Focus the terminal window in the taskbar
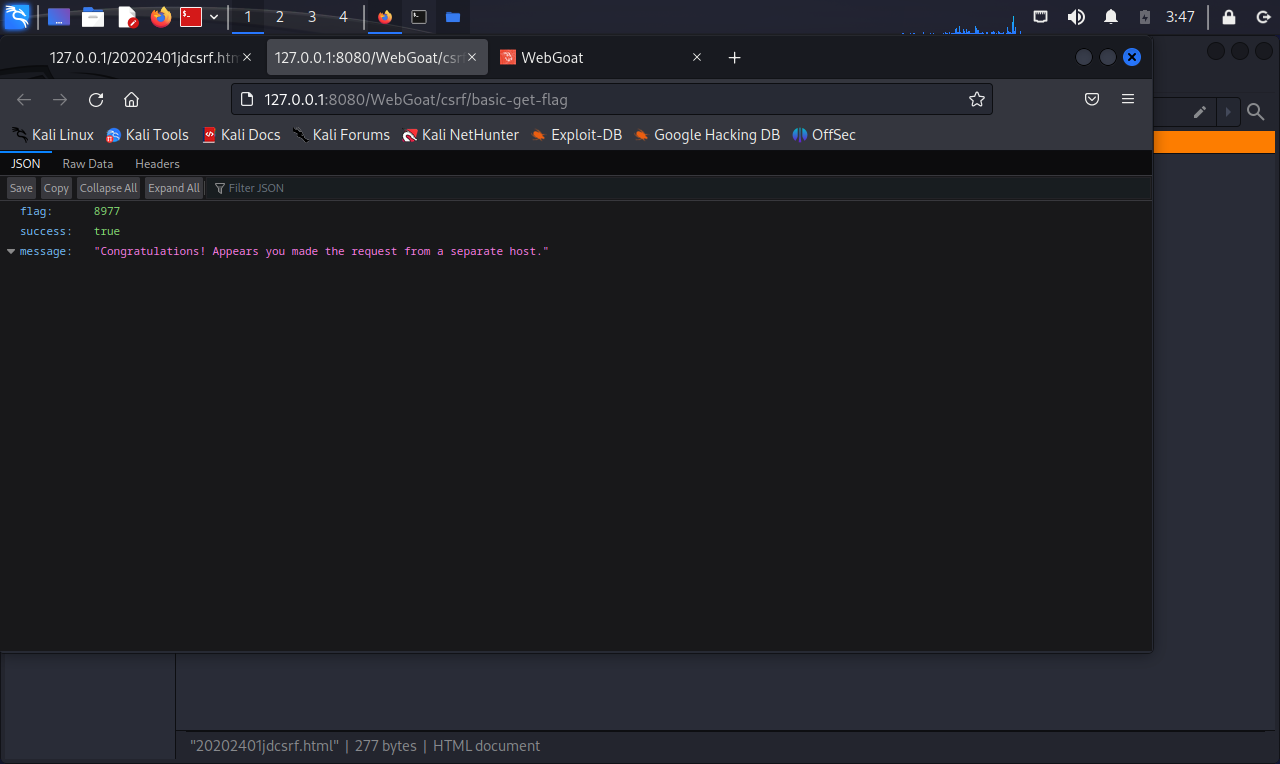Screen dimensions: 1280x764 420,17
